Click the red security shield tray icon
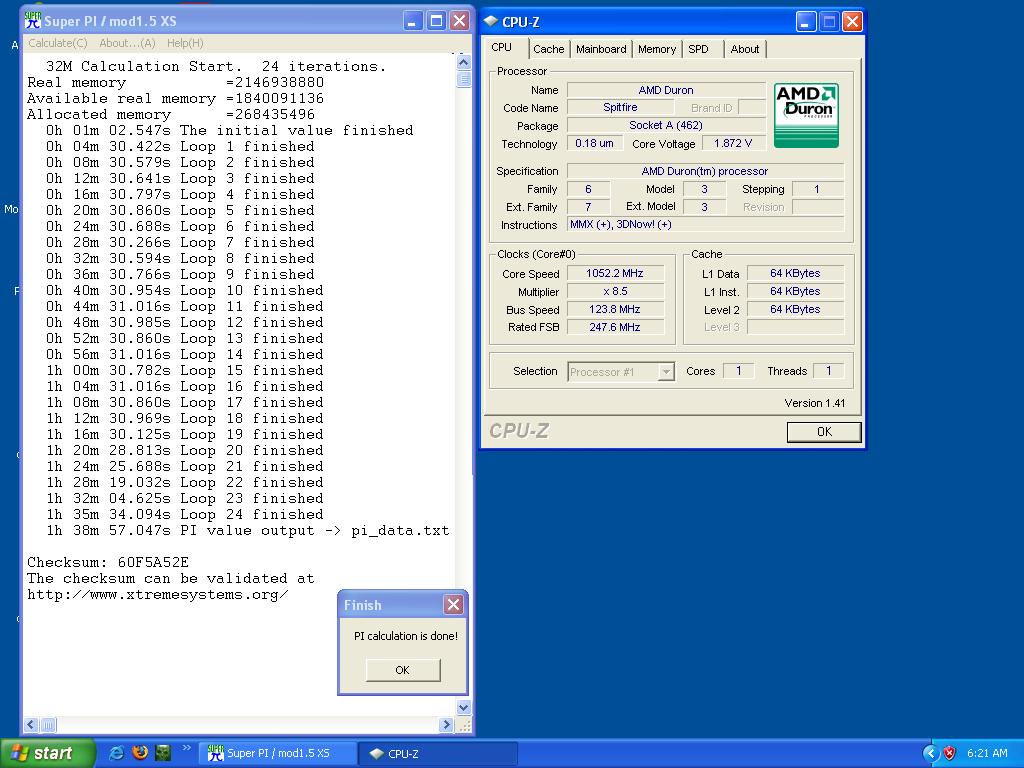 (950, 753)
